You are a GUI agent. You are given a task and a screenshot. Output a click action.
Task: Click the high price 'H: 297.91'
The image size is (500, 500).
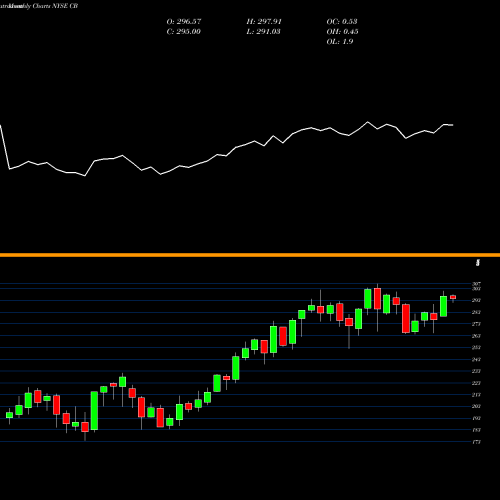coord(264,22)
